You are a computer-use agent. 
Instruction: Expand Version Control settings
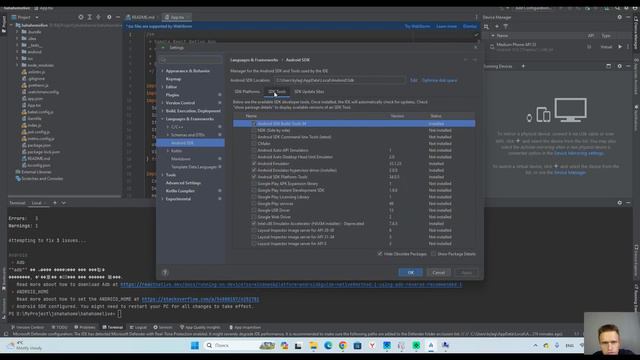coord(162,103)
